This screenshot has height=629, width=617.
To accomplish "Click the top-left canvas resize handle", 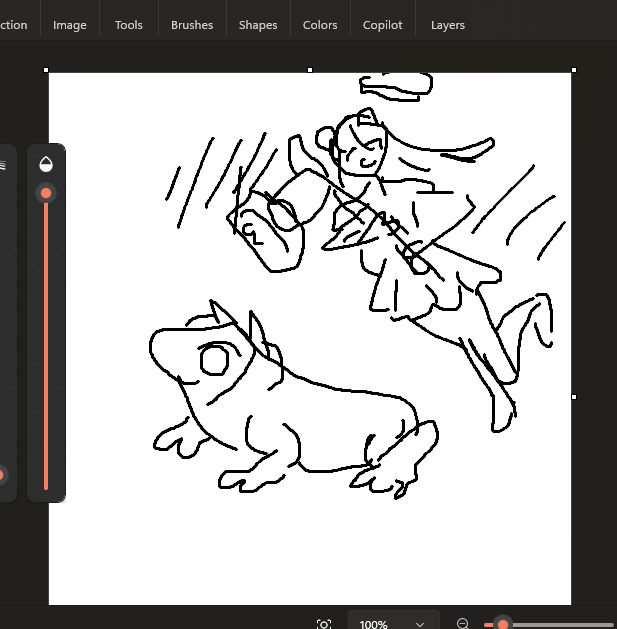I will point(46,70).
